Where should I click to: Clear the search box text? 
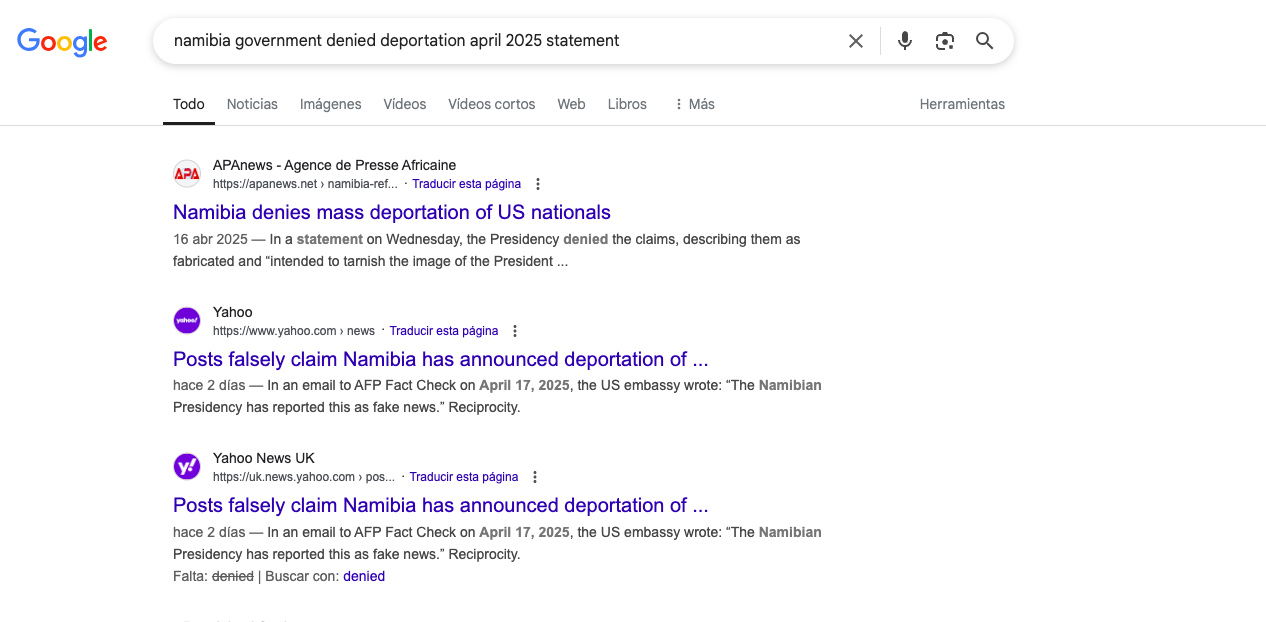856,41
